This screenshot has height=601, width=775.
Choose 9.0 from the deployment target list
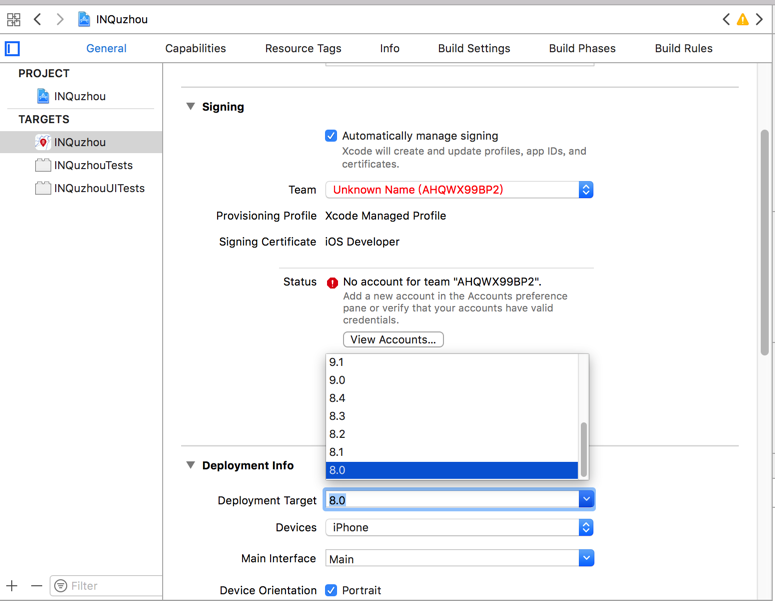pos(337,380)
